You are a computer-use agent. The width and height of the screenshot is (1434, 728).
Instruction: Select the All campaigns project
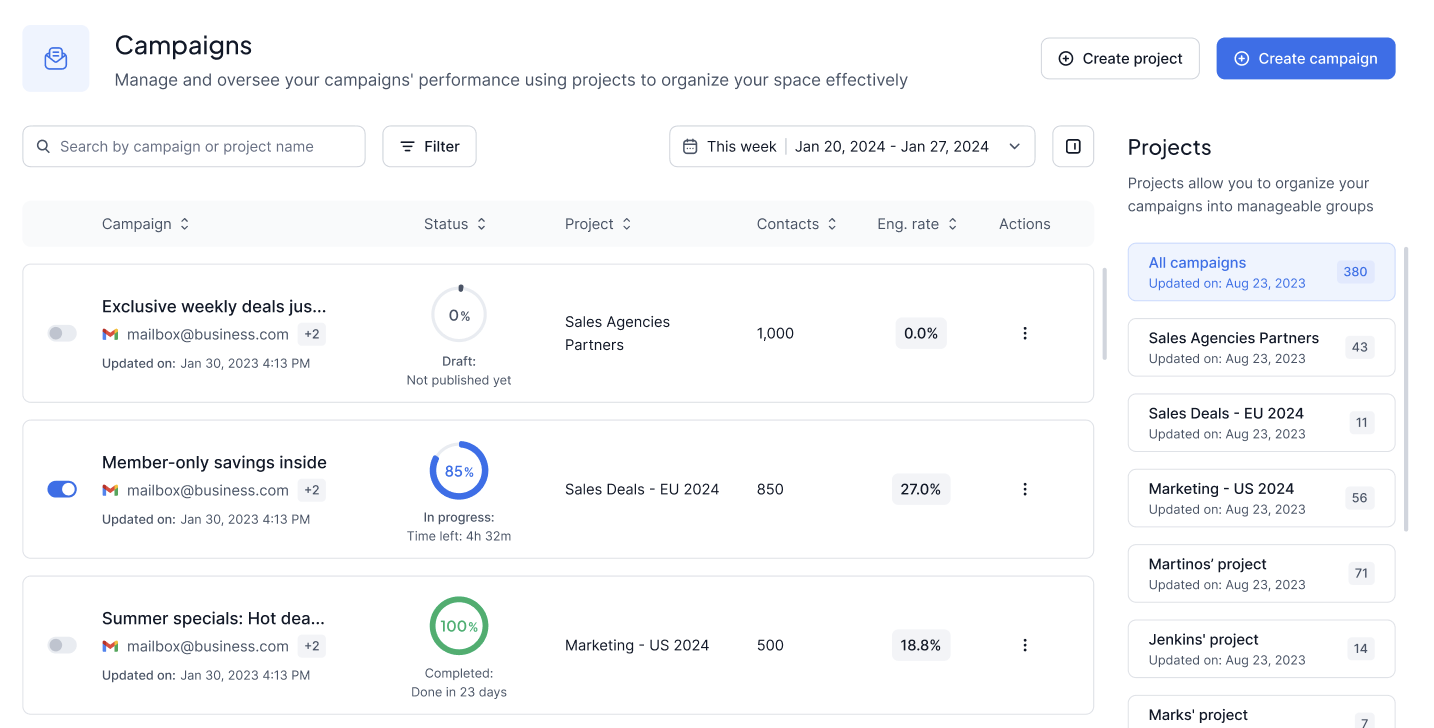point(1260,272)
